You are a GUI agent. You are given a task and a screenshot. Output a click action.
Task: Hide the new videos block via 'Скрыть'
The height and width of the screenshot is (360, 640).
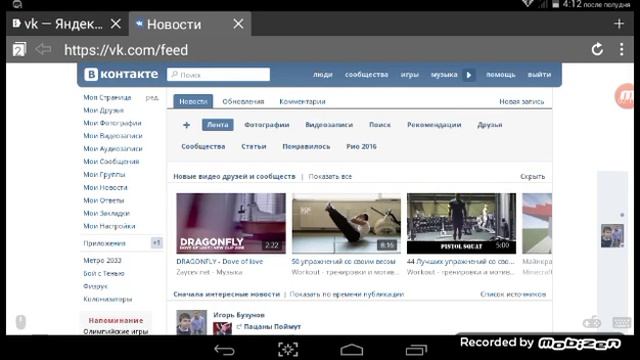[x=532, y=177]
